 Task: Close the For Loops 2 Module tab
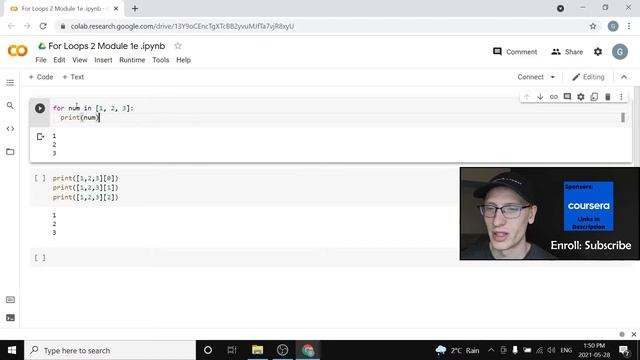pos(116,8)
